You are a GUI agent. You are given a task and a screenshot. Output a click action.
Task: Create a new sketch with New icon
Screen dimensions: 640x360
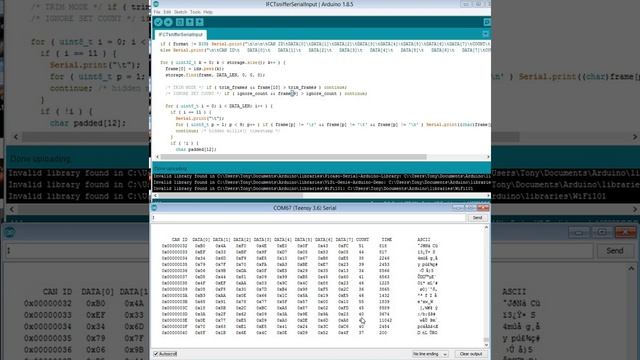coord(180,22)
